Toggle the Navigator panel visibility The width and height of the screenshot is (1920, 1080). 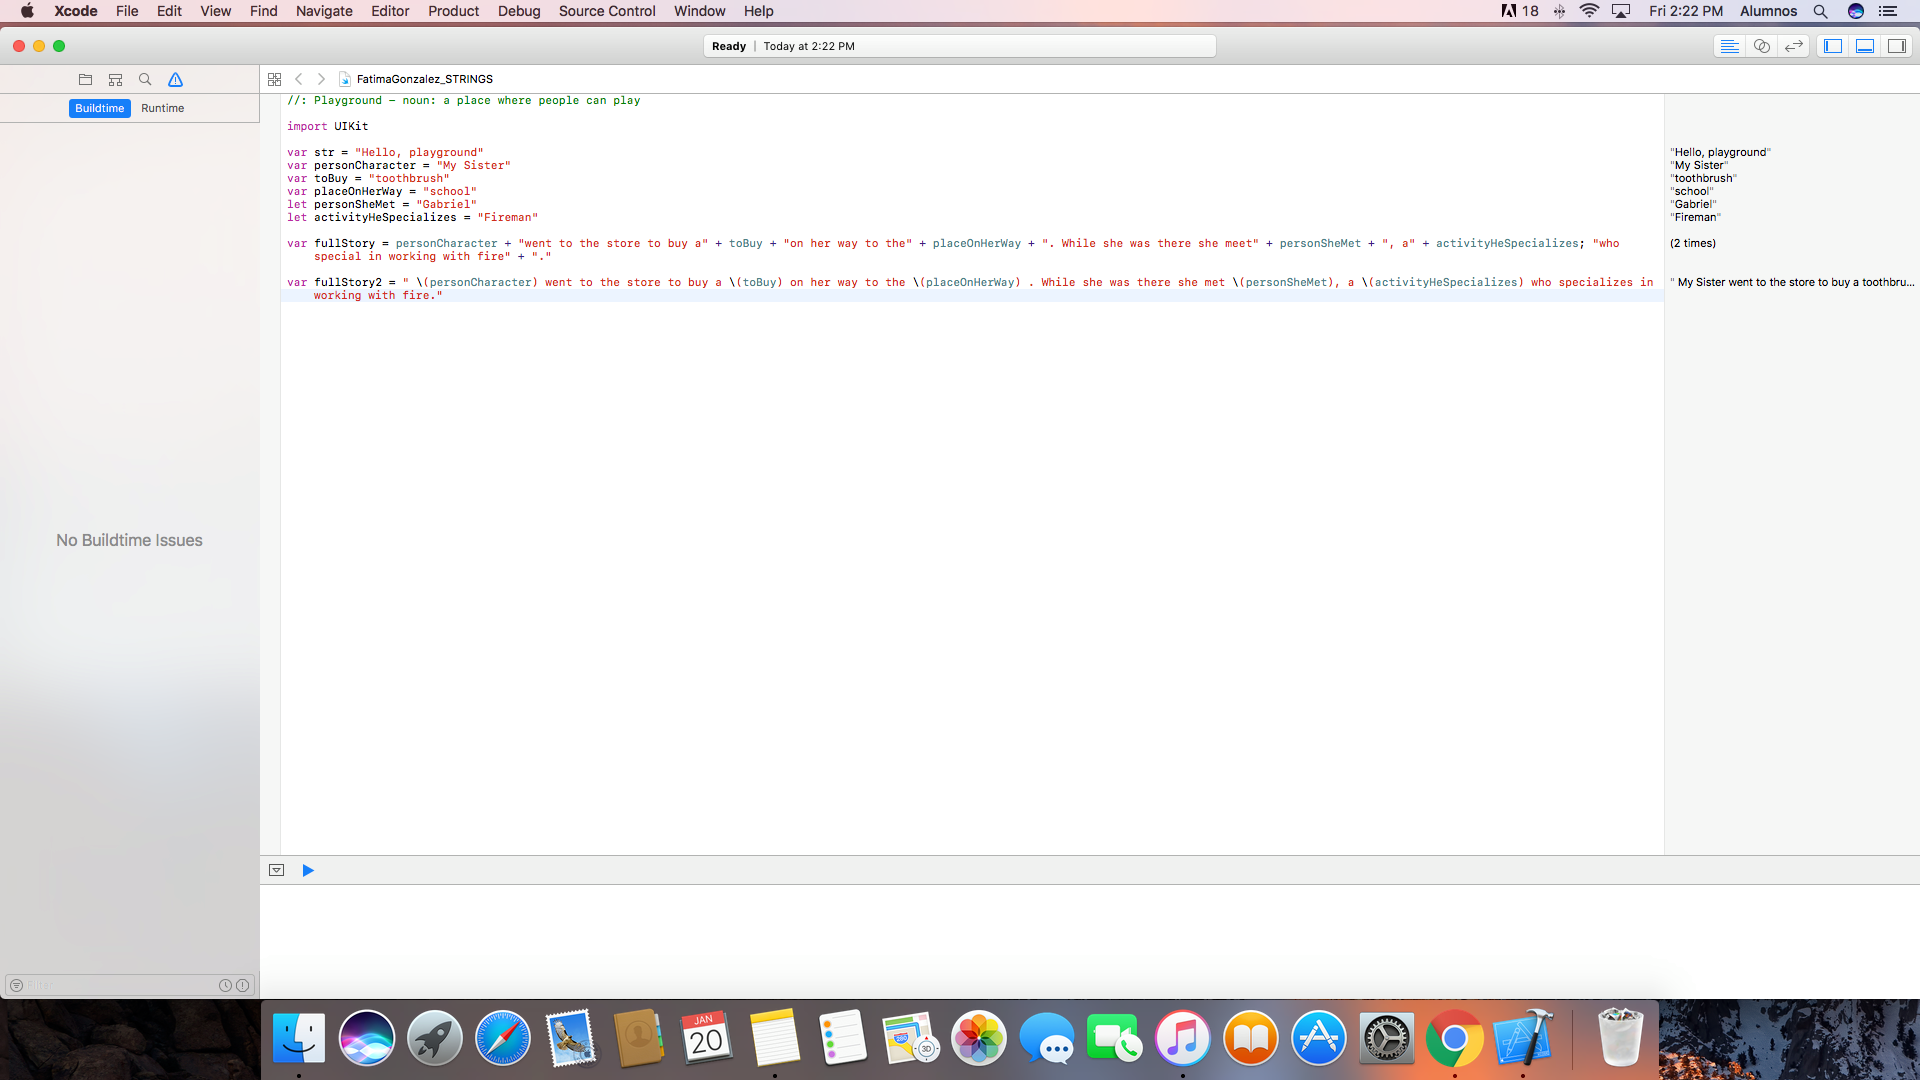pyautogui.click(x=1833, y=46)
